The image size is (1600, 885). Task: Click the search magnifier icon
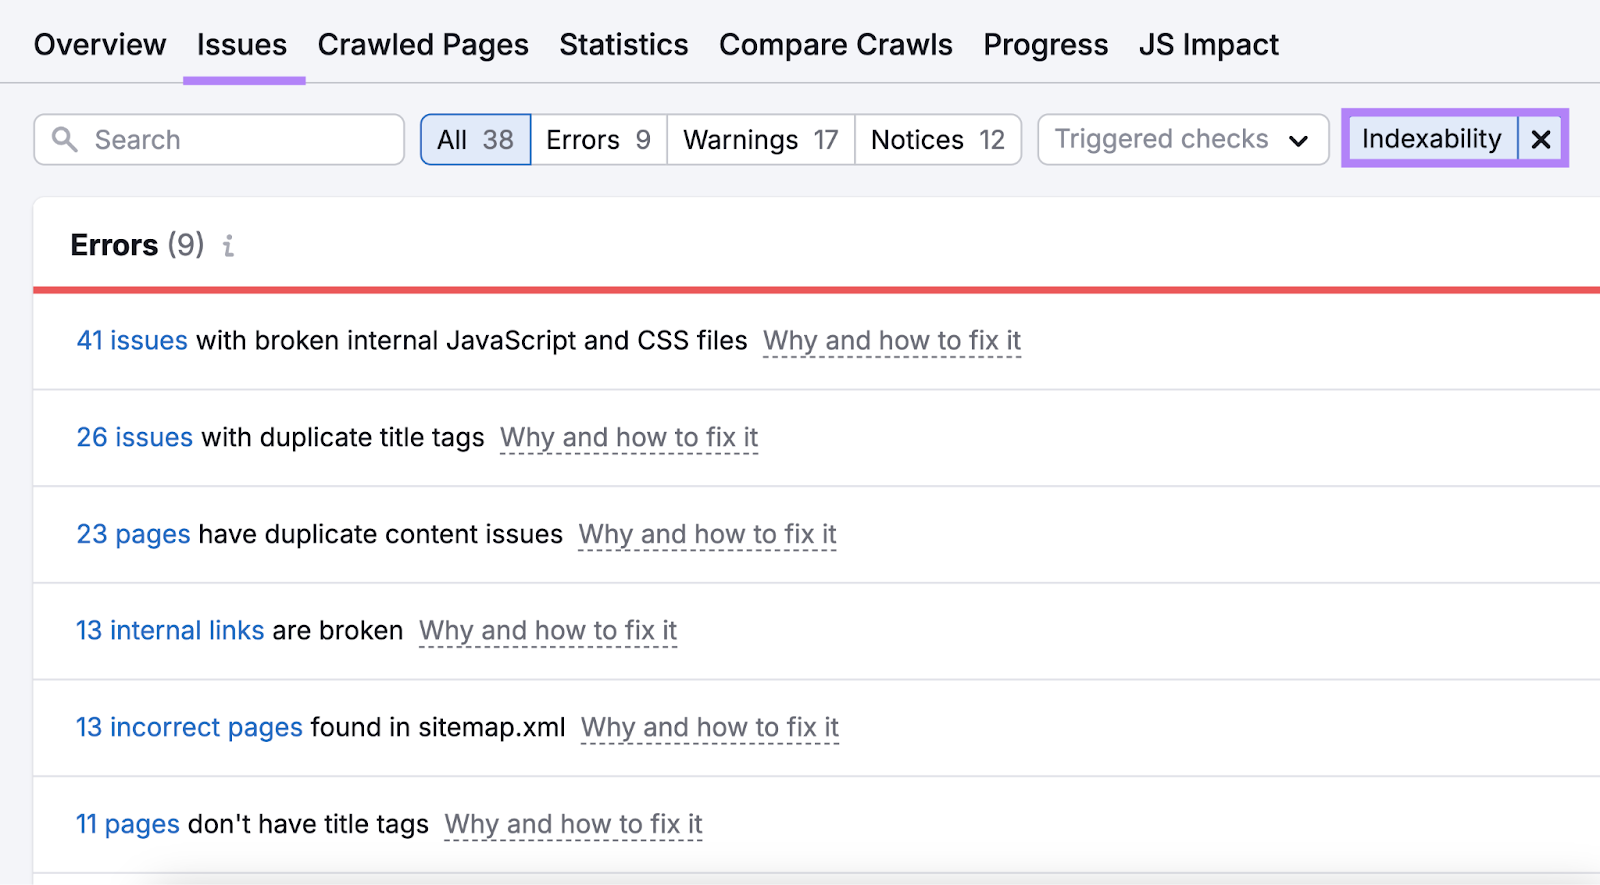pyautogui.click(x=64, y=139)
